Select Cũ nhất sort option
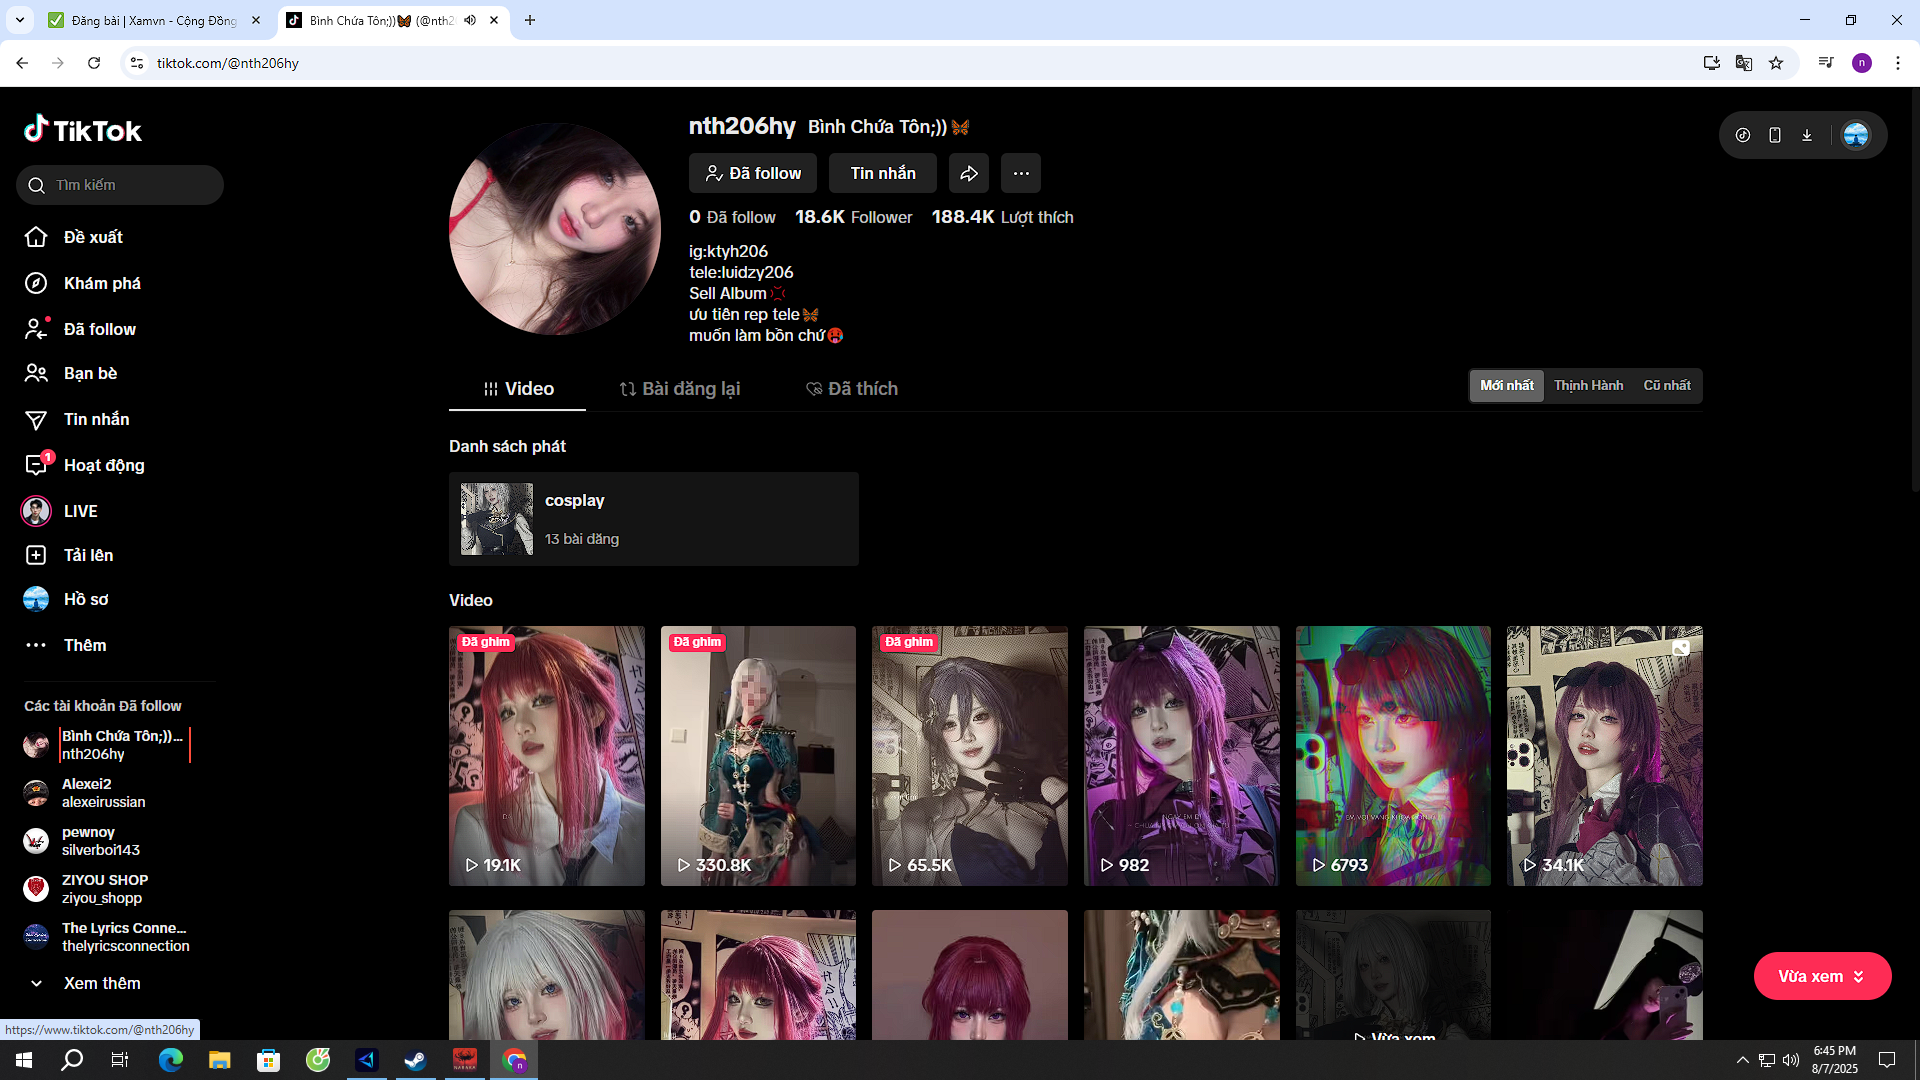 point(1666,386)
